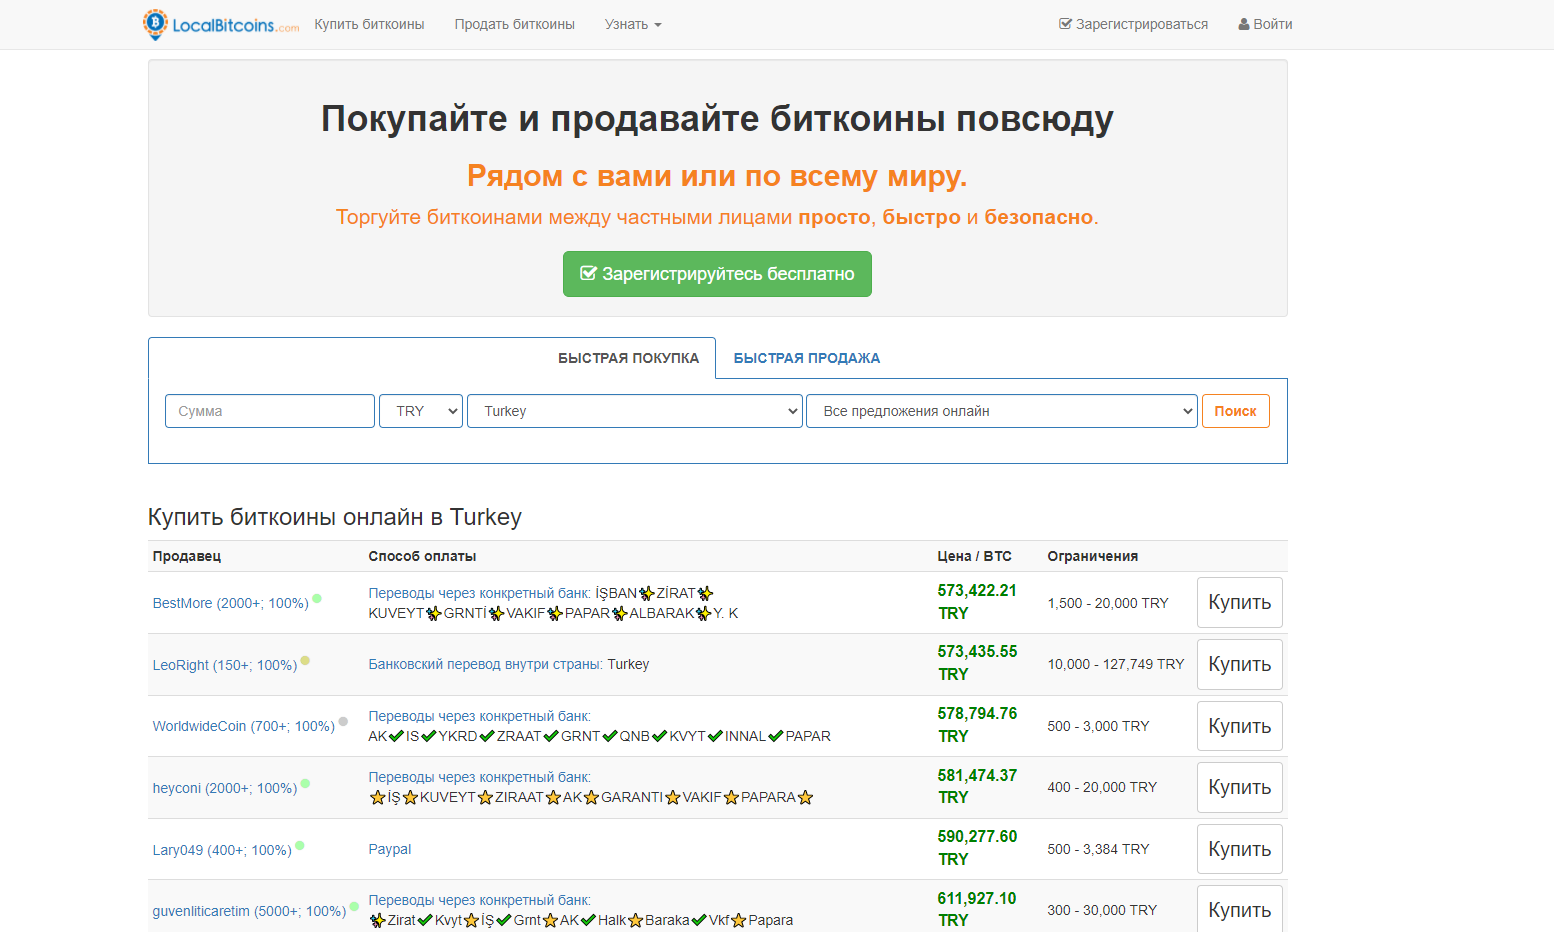The height and width of the screenshot is (942, 1554).
Task: Open seller WorldwideCoin profile link
Action: point(243,726)
